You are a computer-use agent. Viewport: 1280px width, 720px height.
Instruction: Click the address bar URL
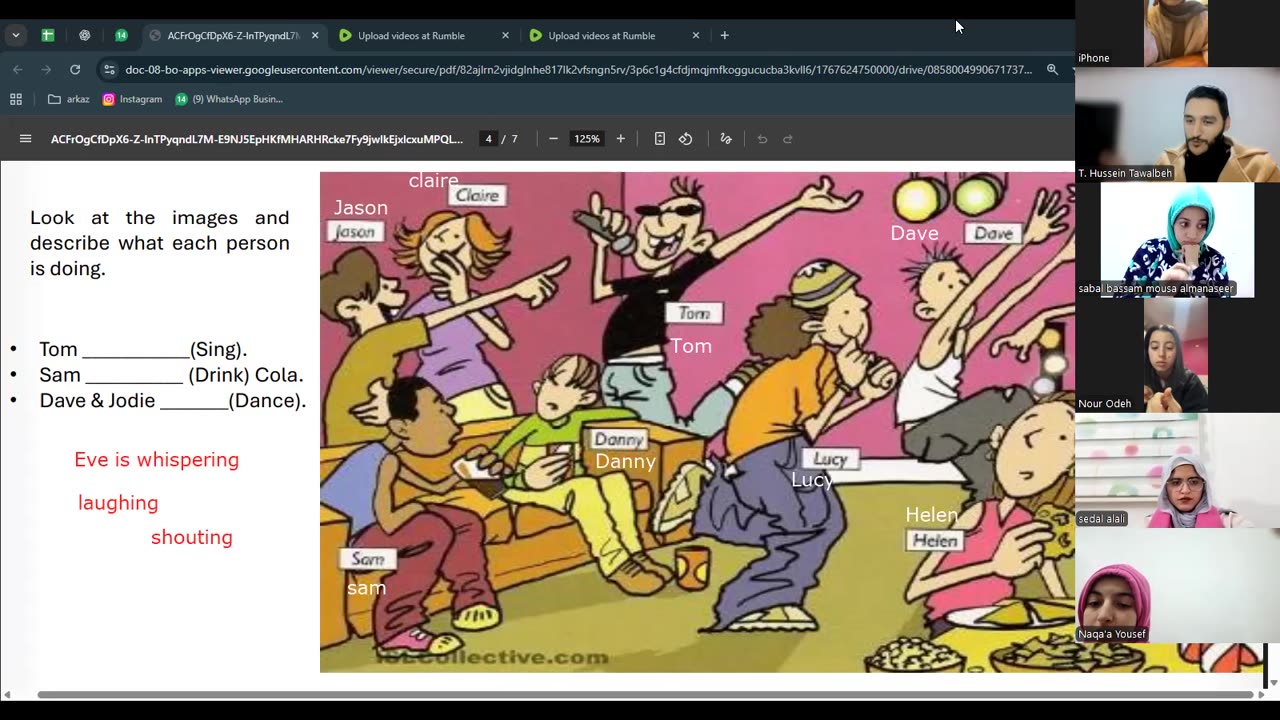tap(578, 70)
